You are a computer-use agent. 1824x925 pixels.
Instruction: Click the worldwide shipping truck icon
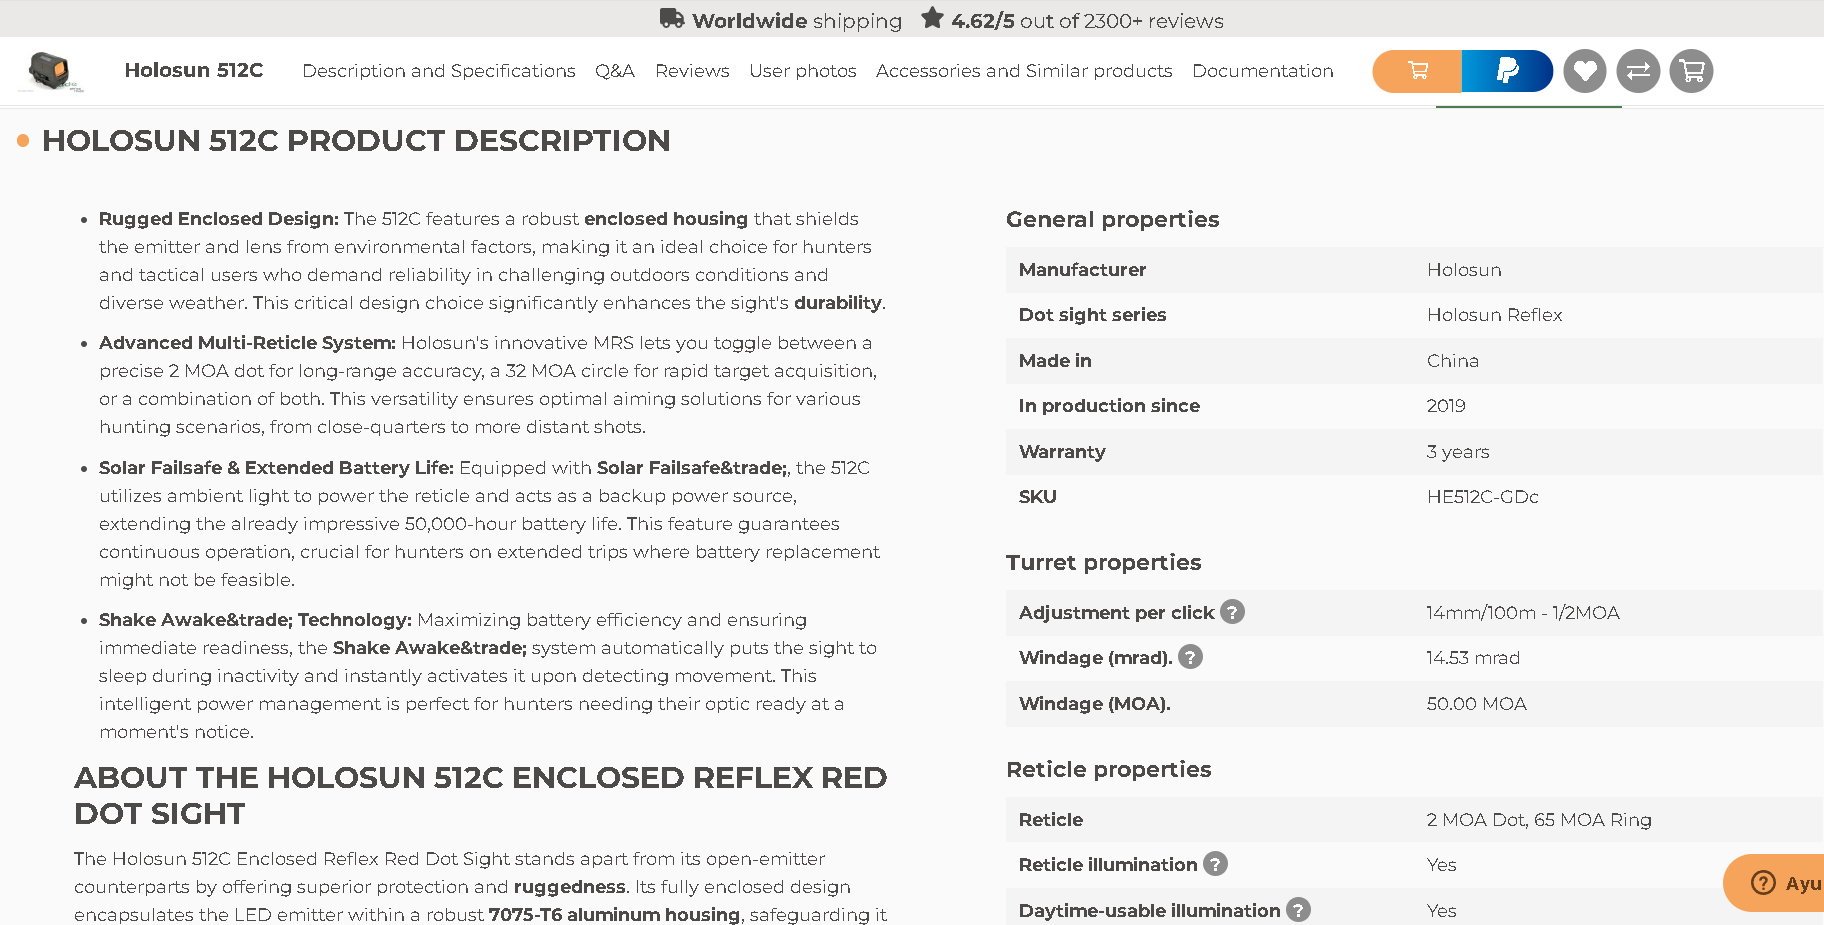(672, 19)
